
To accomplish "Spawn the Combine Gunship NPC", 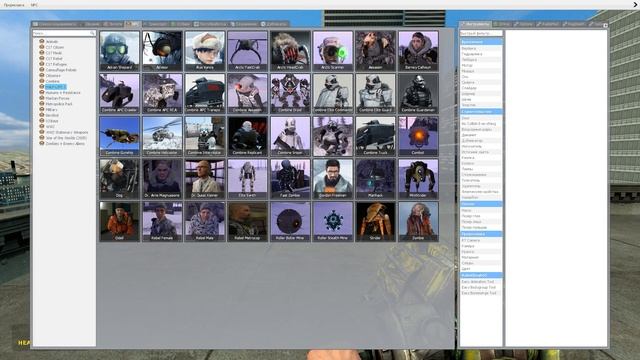I will click(x=120, y=136).
